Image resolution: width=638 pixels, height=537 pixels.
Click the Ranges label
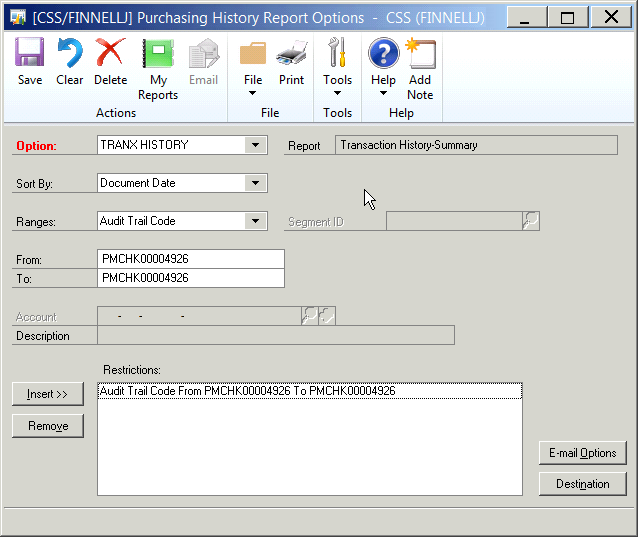[36, 222]
